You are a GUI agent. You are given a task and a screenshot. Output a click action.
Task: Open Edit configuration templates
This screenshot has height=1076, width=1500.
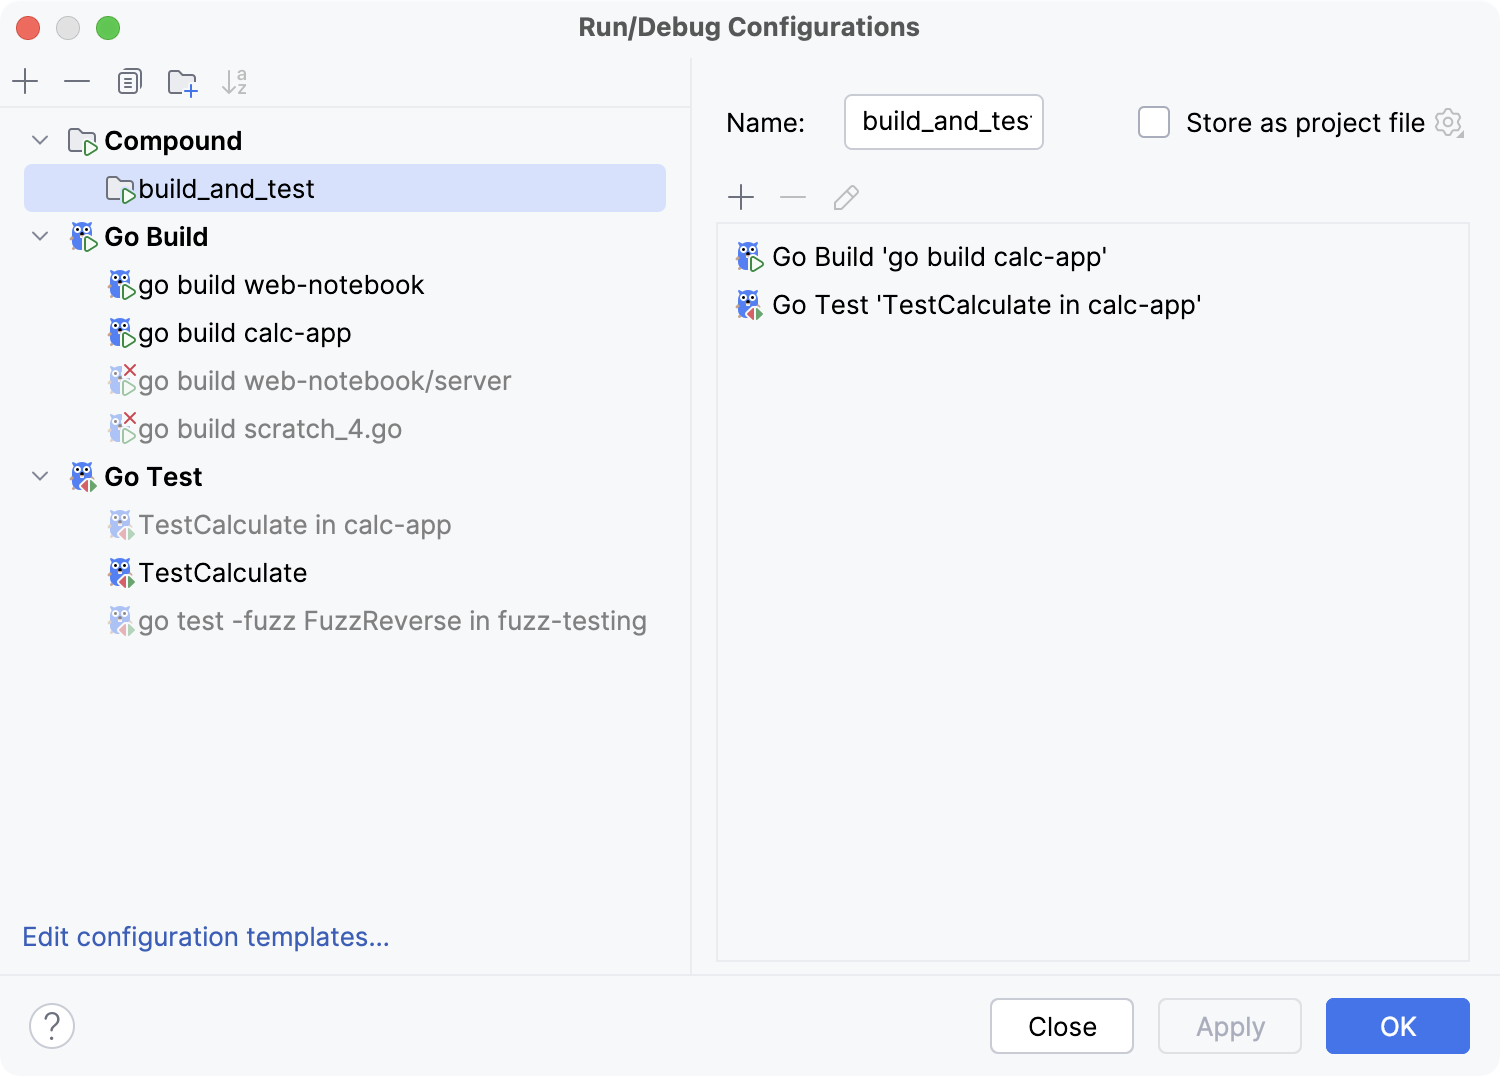[206, 937]
